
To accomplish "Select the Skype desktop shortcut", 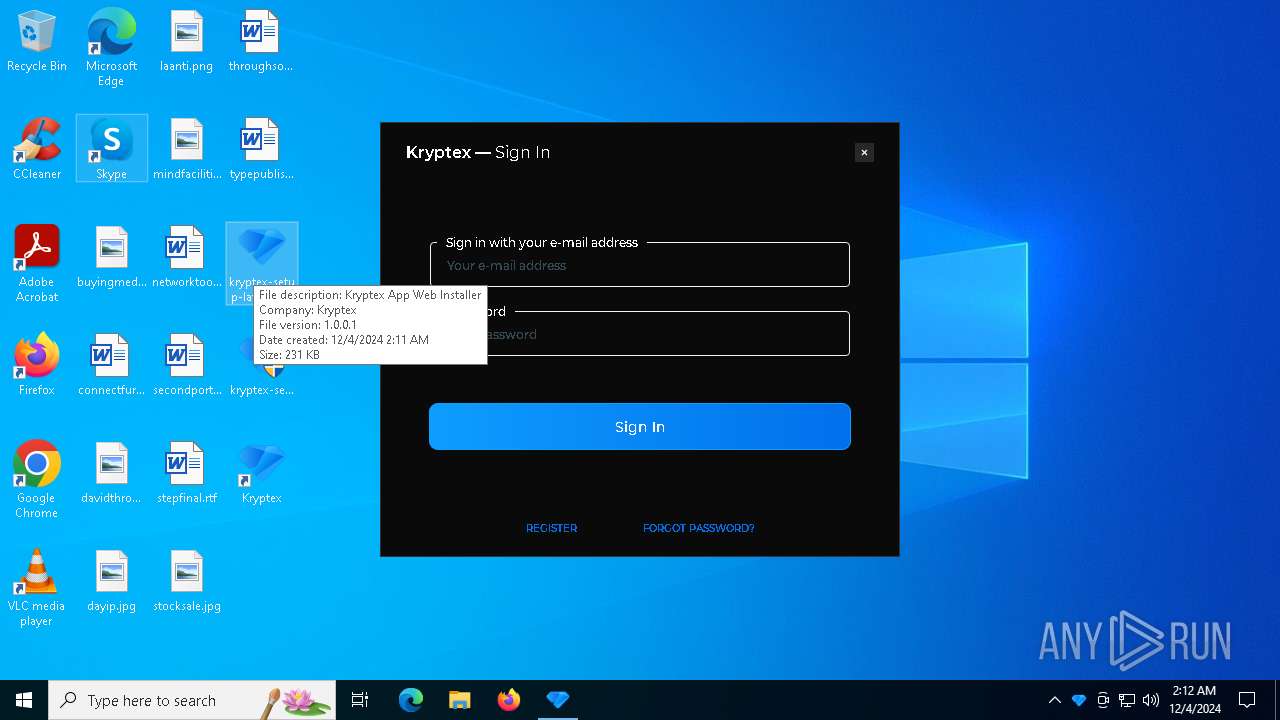I will point(111,150).
